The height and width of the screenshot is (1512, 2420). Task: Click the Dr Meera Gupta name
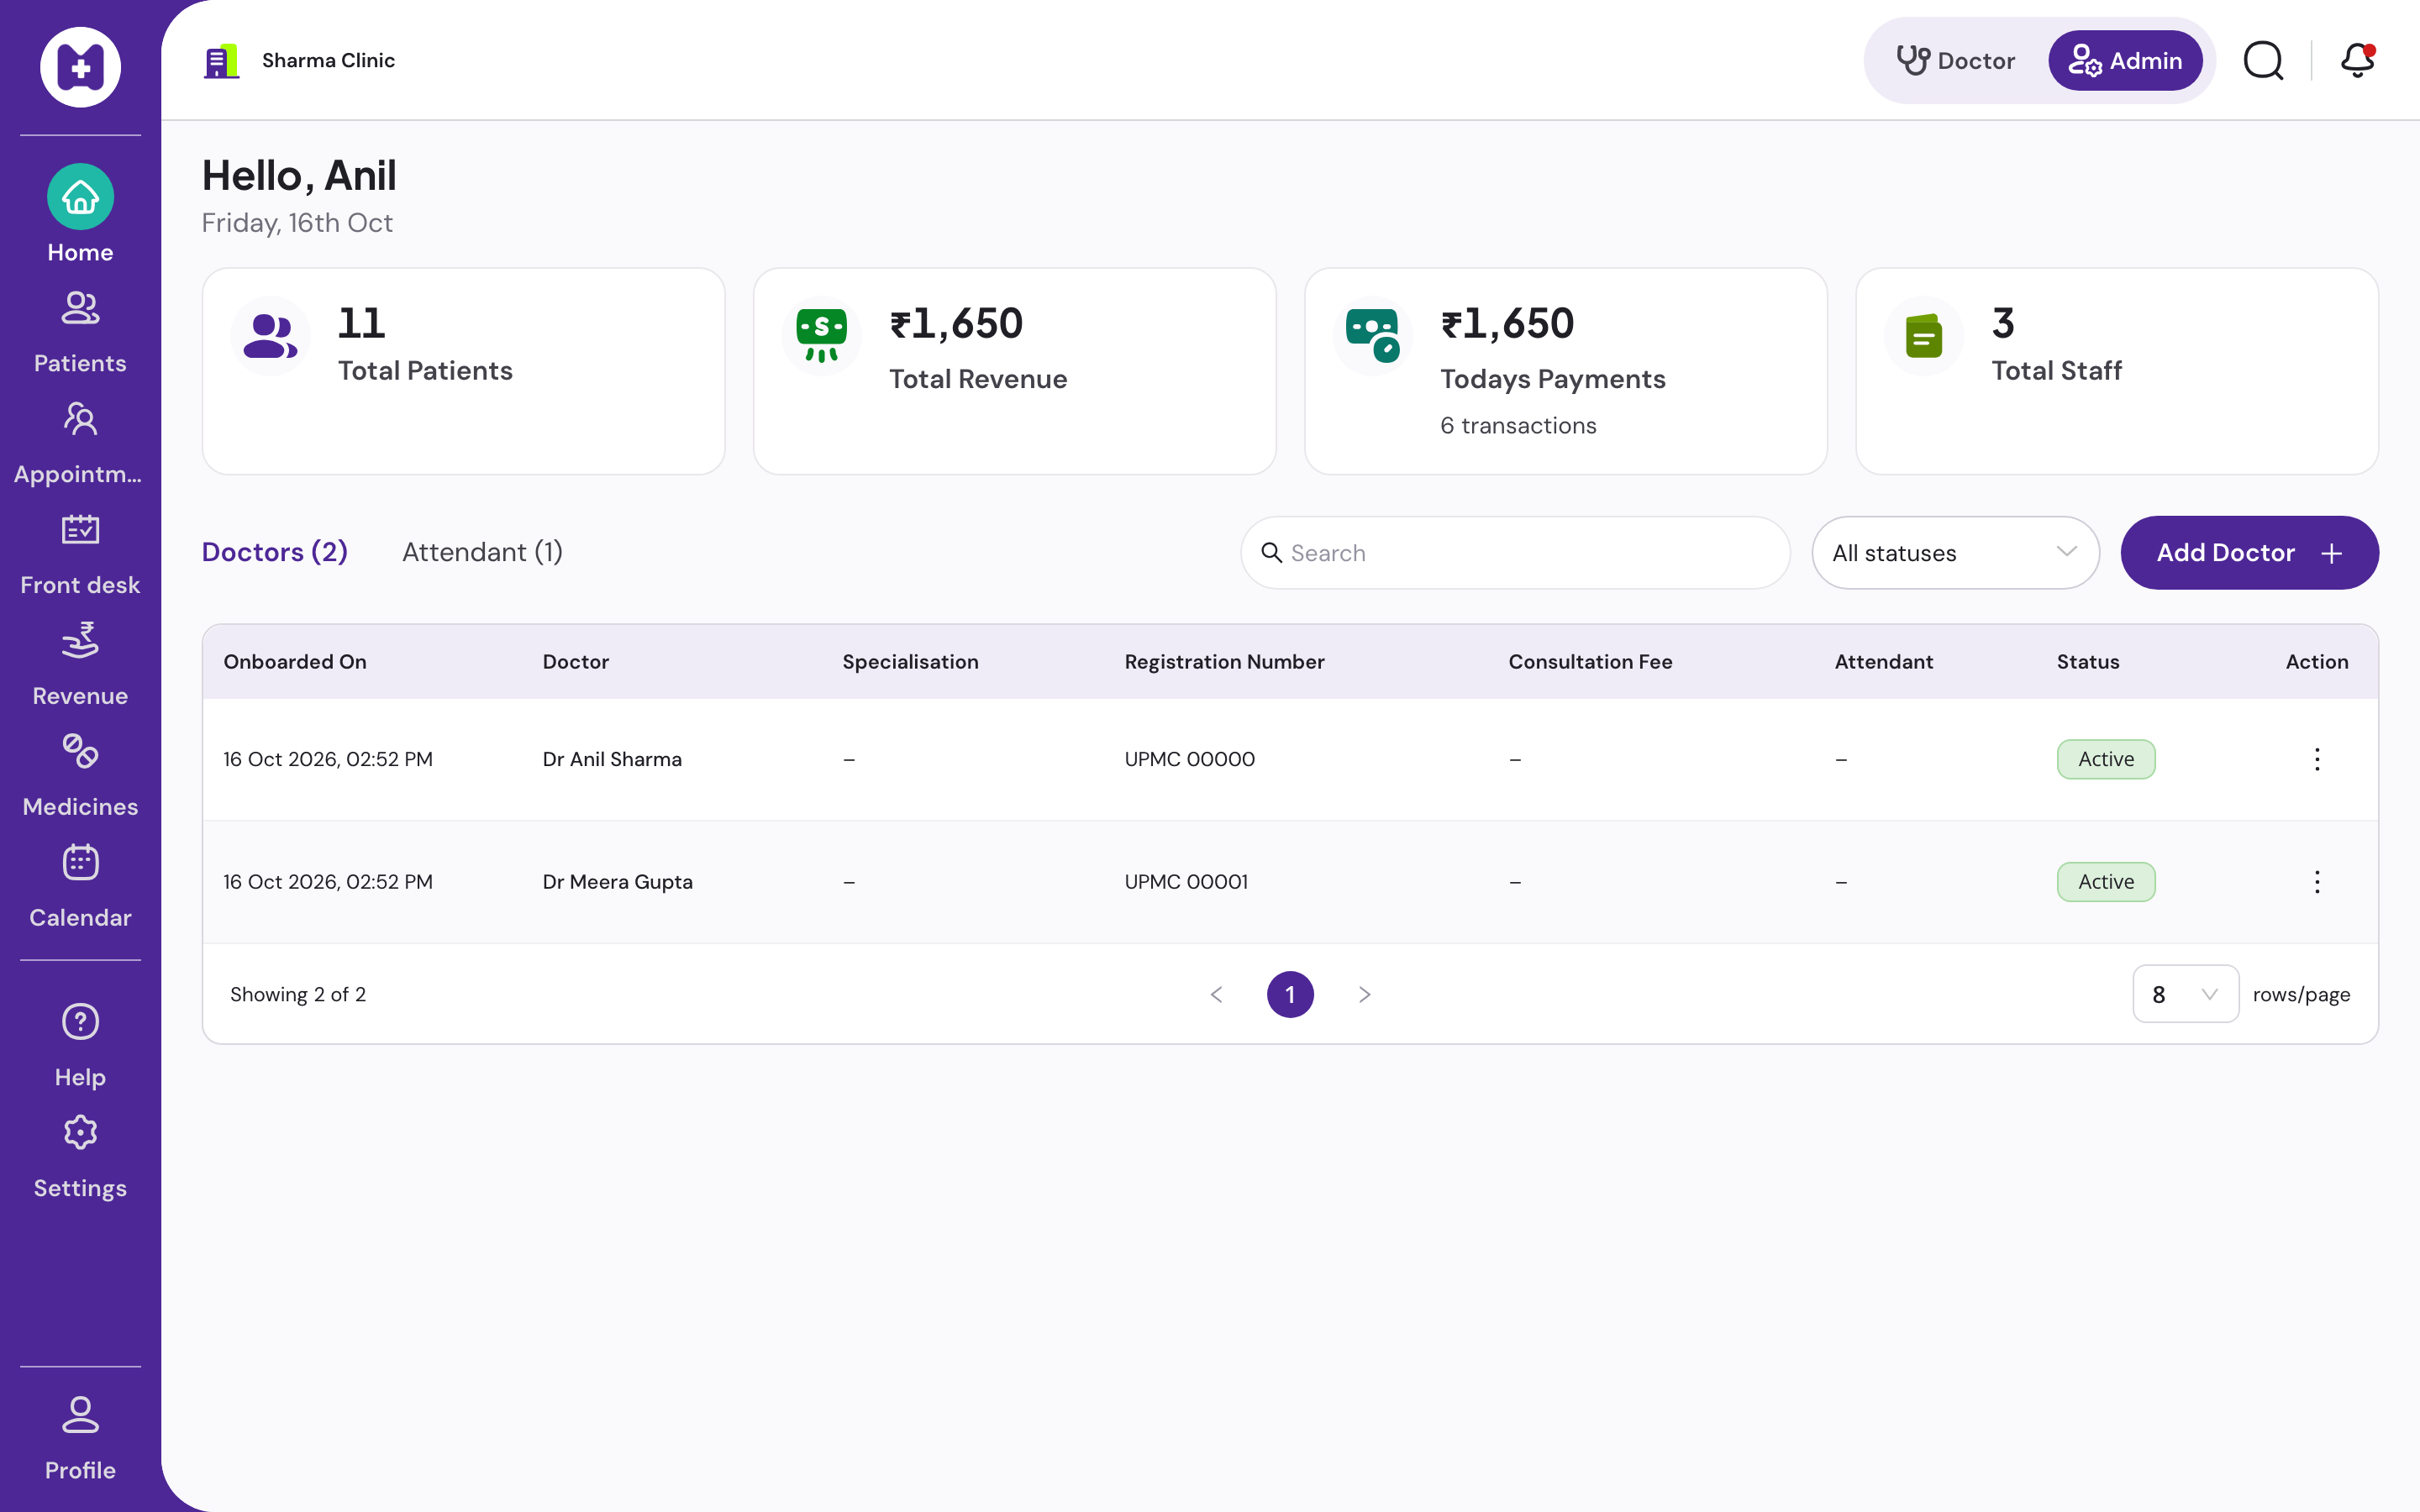(x=617, y=882)
